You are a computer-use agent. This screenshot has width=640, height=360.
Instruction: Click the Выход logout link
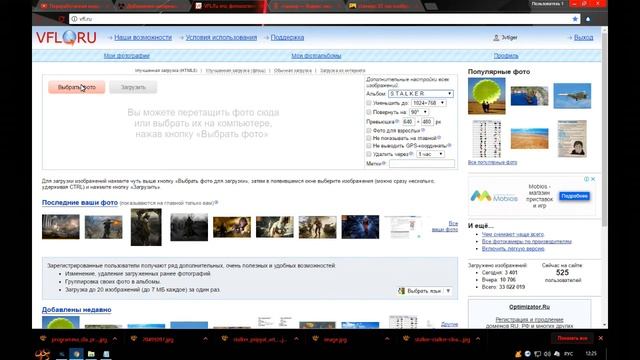tap(584, 38)
